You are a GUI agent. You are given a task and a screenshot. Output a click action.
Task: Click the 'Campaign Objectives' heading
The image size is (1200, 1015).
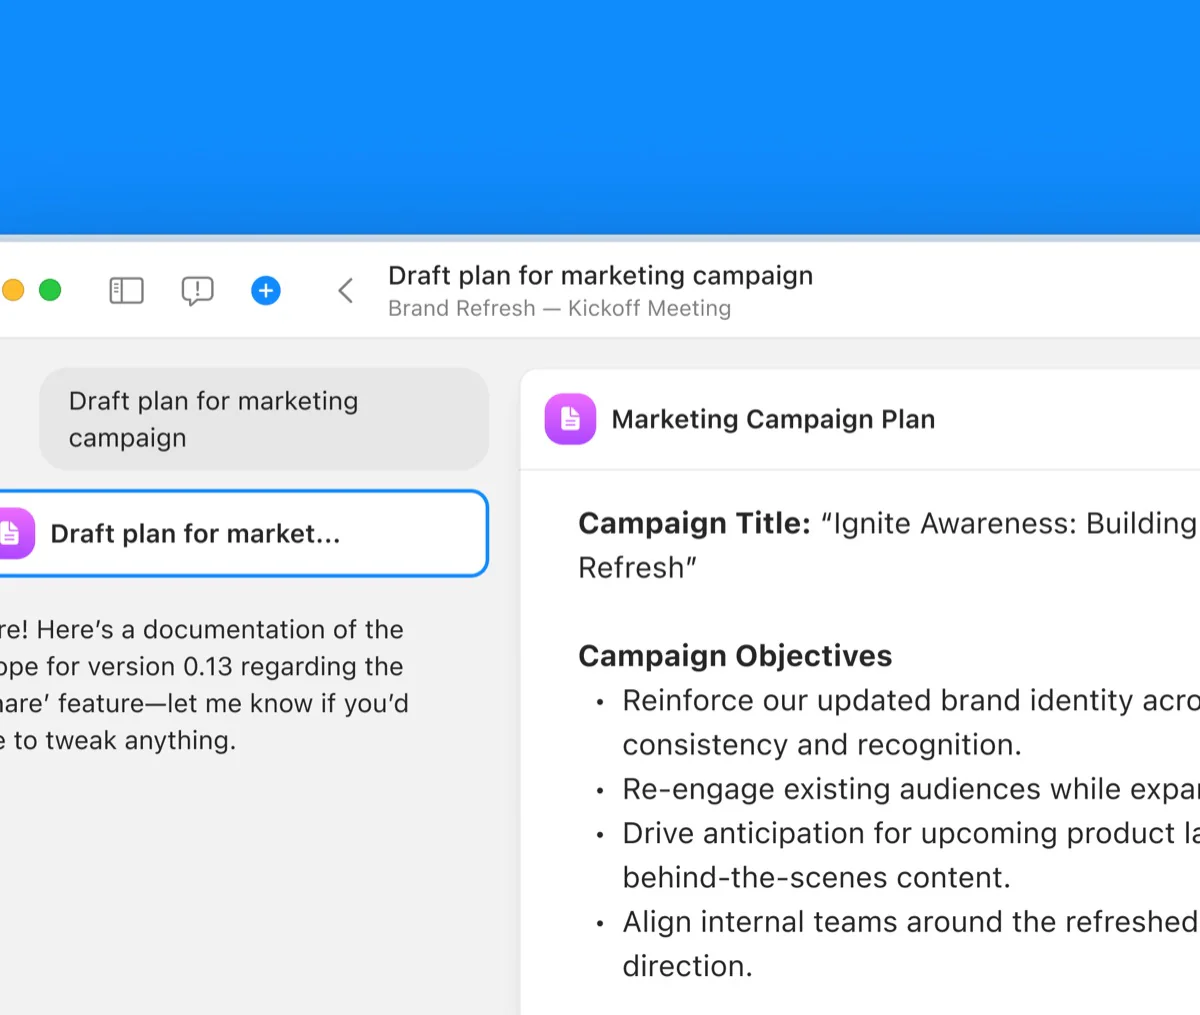pyautogui.click(x=735, y=656)
